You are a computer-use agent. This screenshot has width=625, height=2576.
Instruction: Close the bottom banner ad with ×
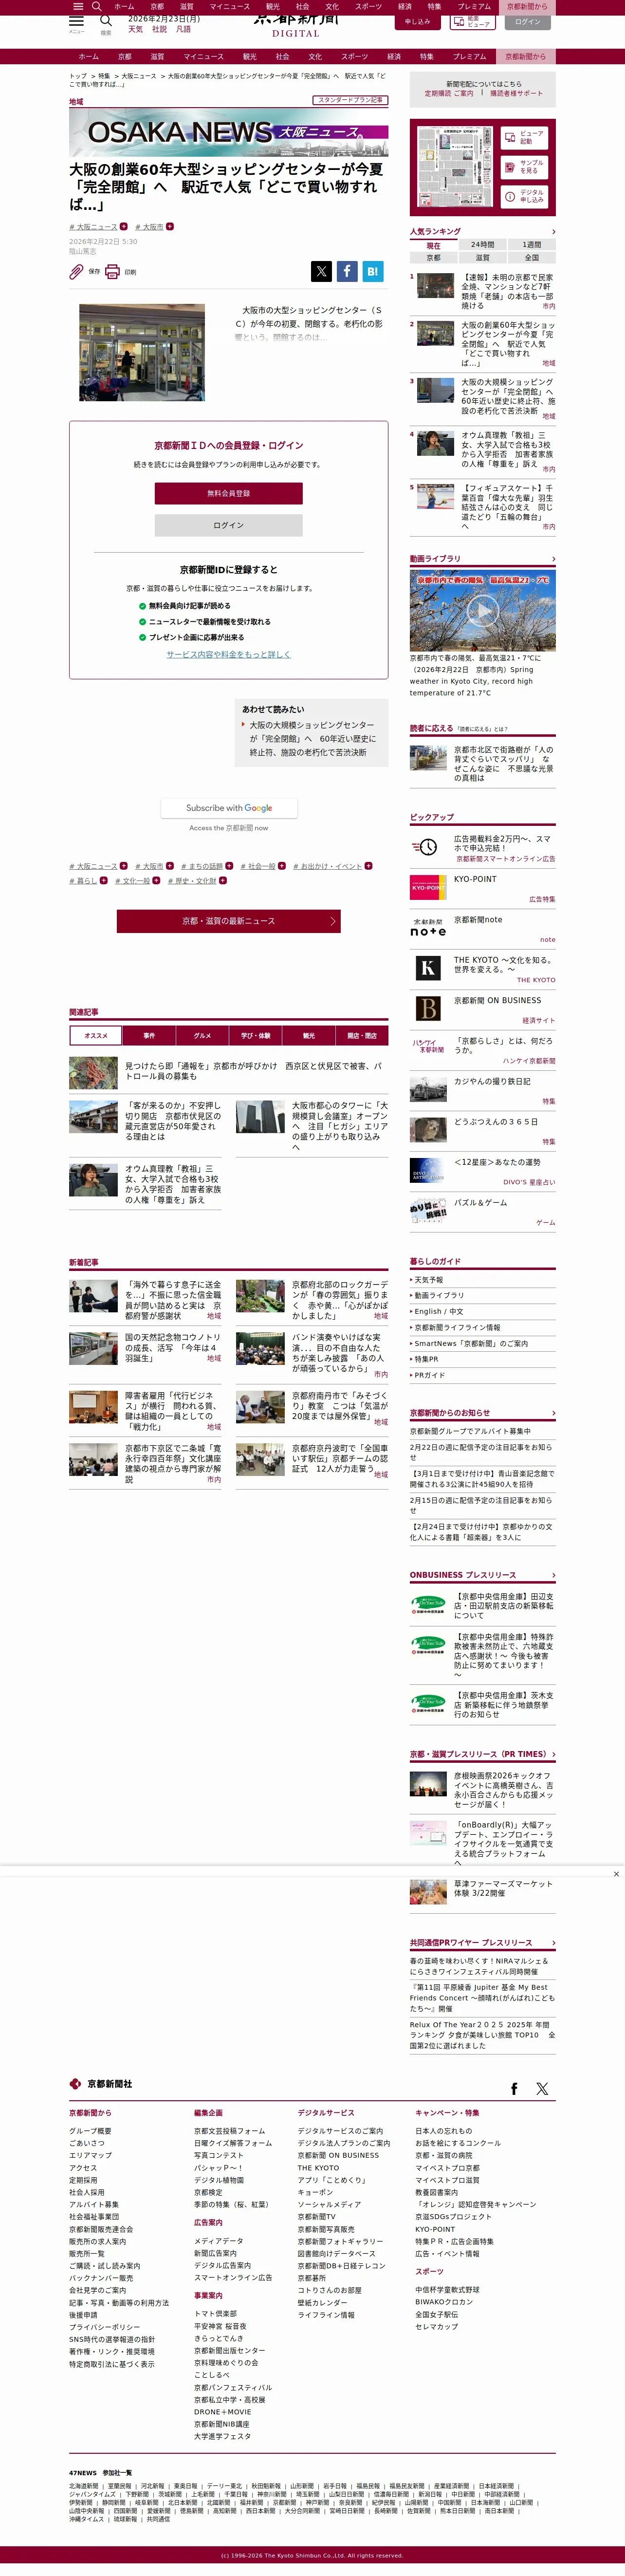coord(616,1874)
